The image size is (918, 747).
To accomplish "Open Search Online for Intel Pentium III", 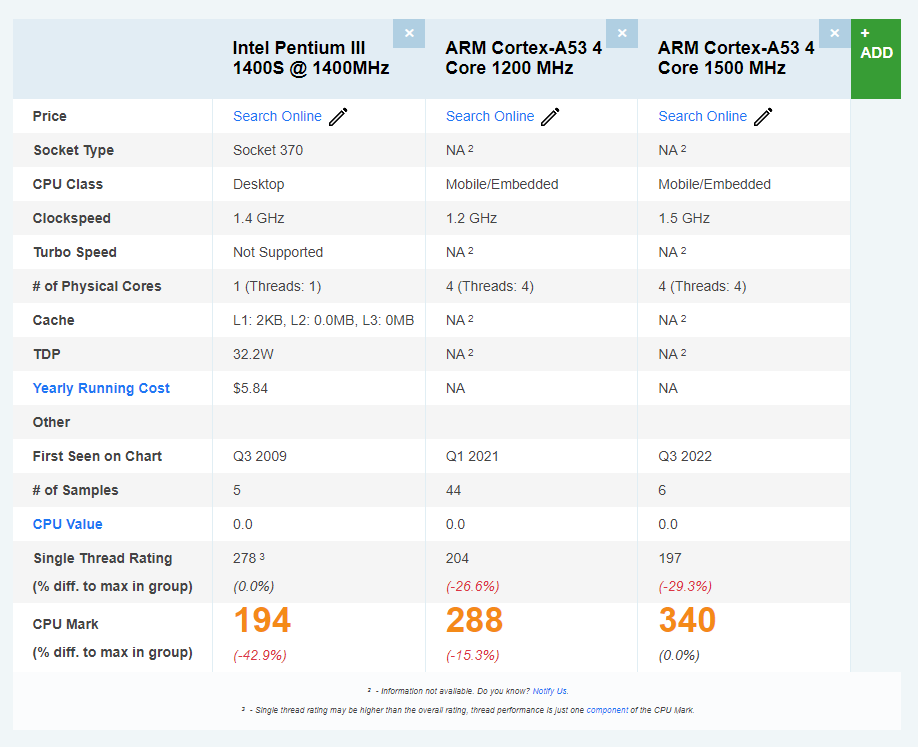I will pyautogui.click(x=278, y=116).
